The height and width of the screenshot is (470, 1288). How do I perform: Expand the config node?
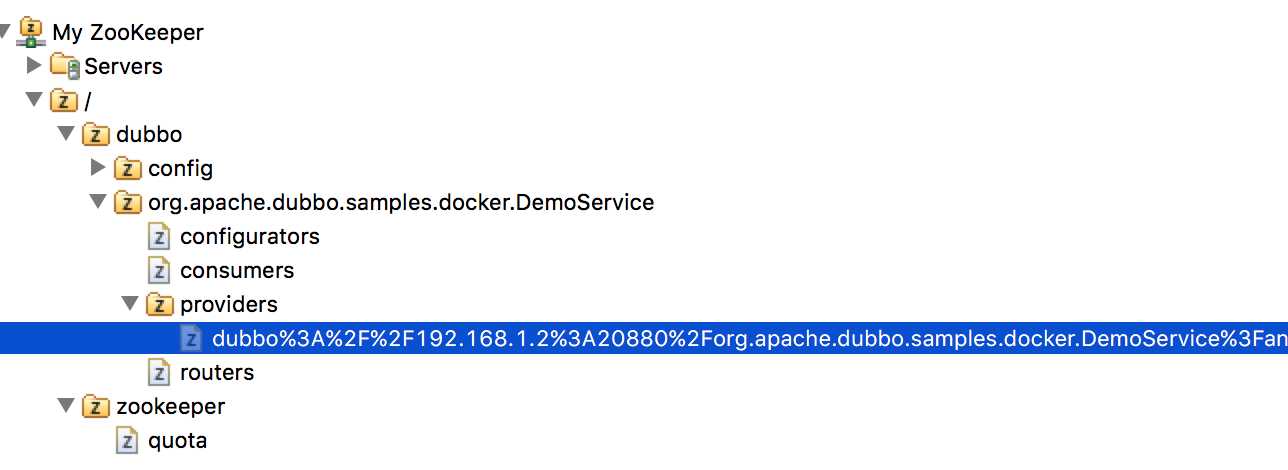98,168
